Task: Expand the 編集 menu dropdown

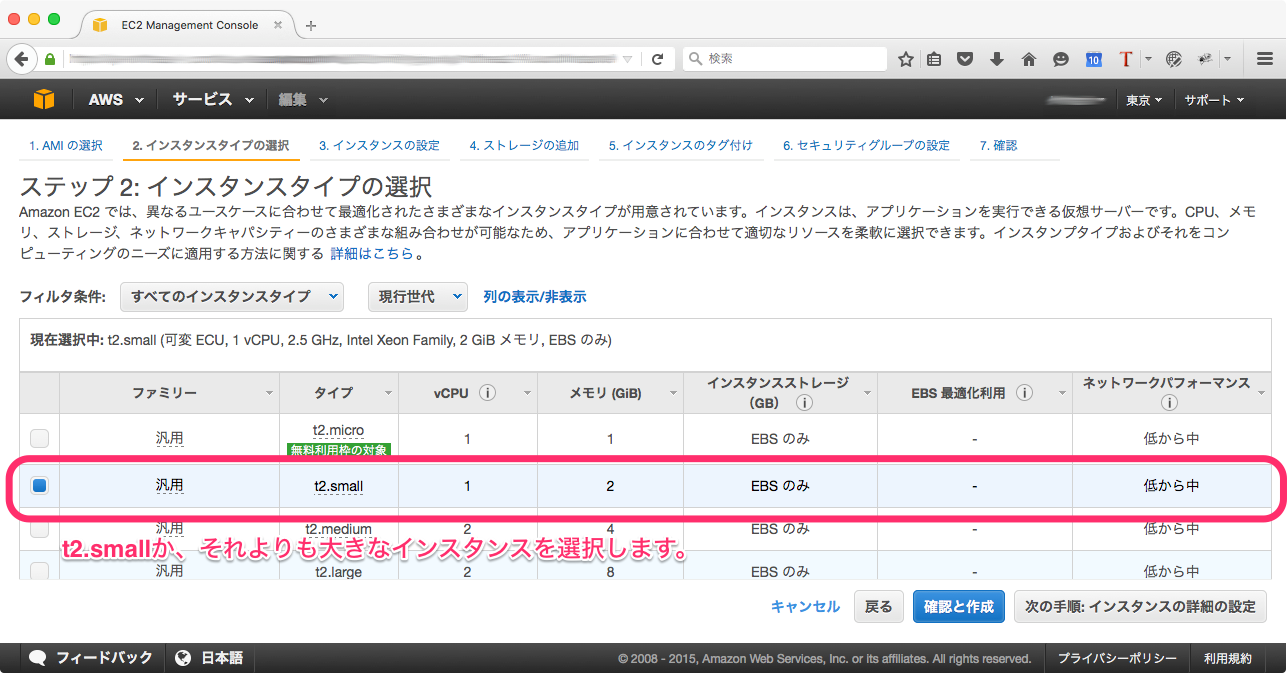Action: (x=303, y=100)
